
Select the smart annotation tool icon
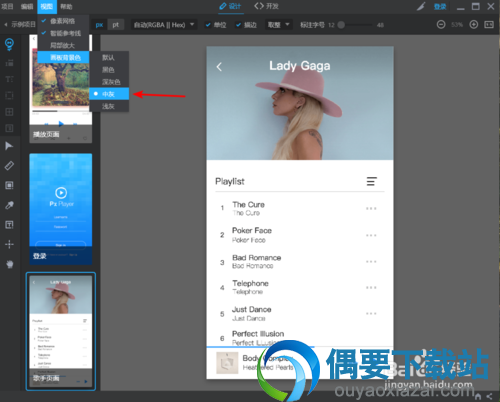click(9, 44)
